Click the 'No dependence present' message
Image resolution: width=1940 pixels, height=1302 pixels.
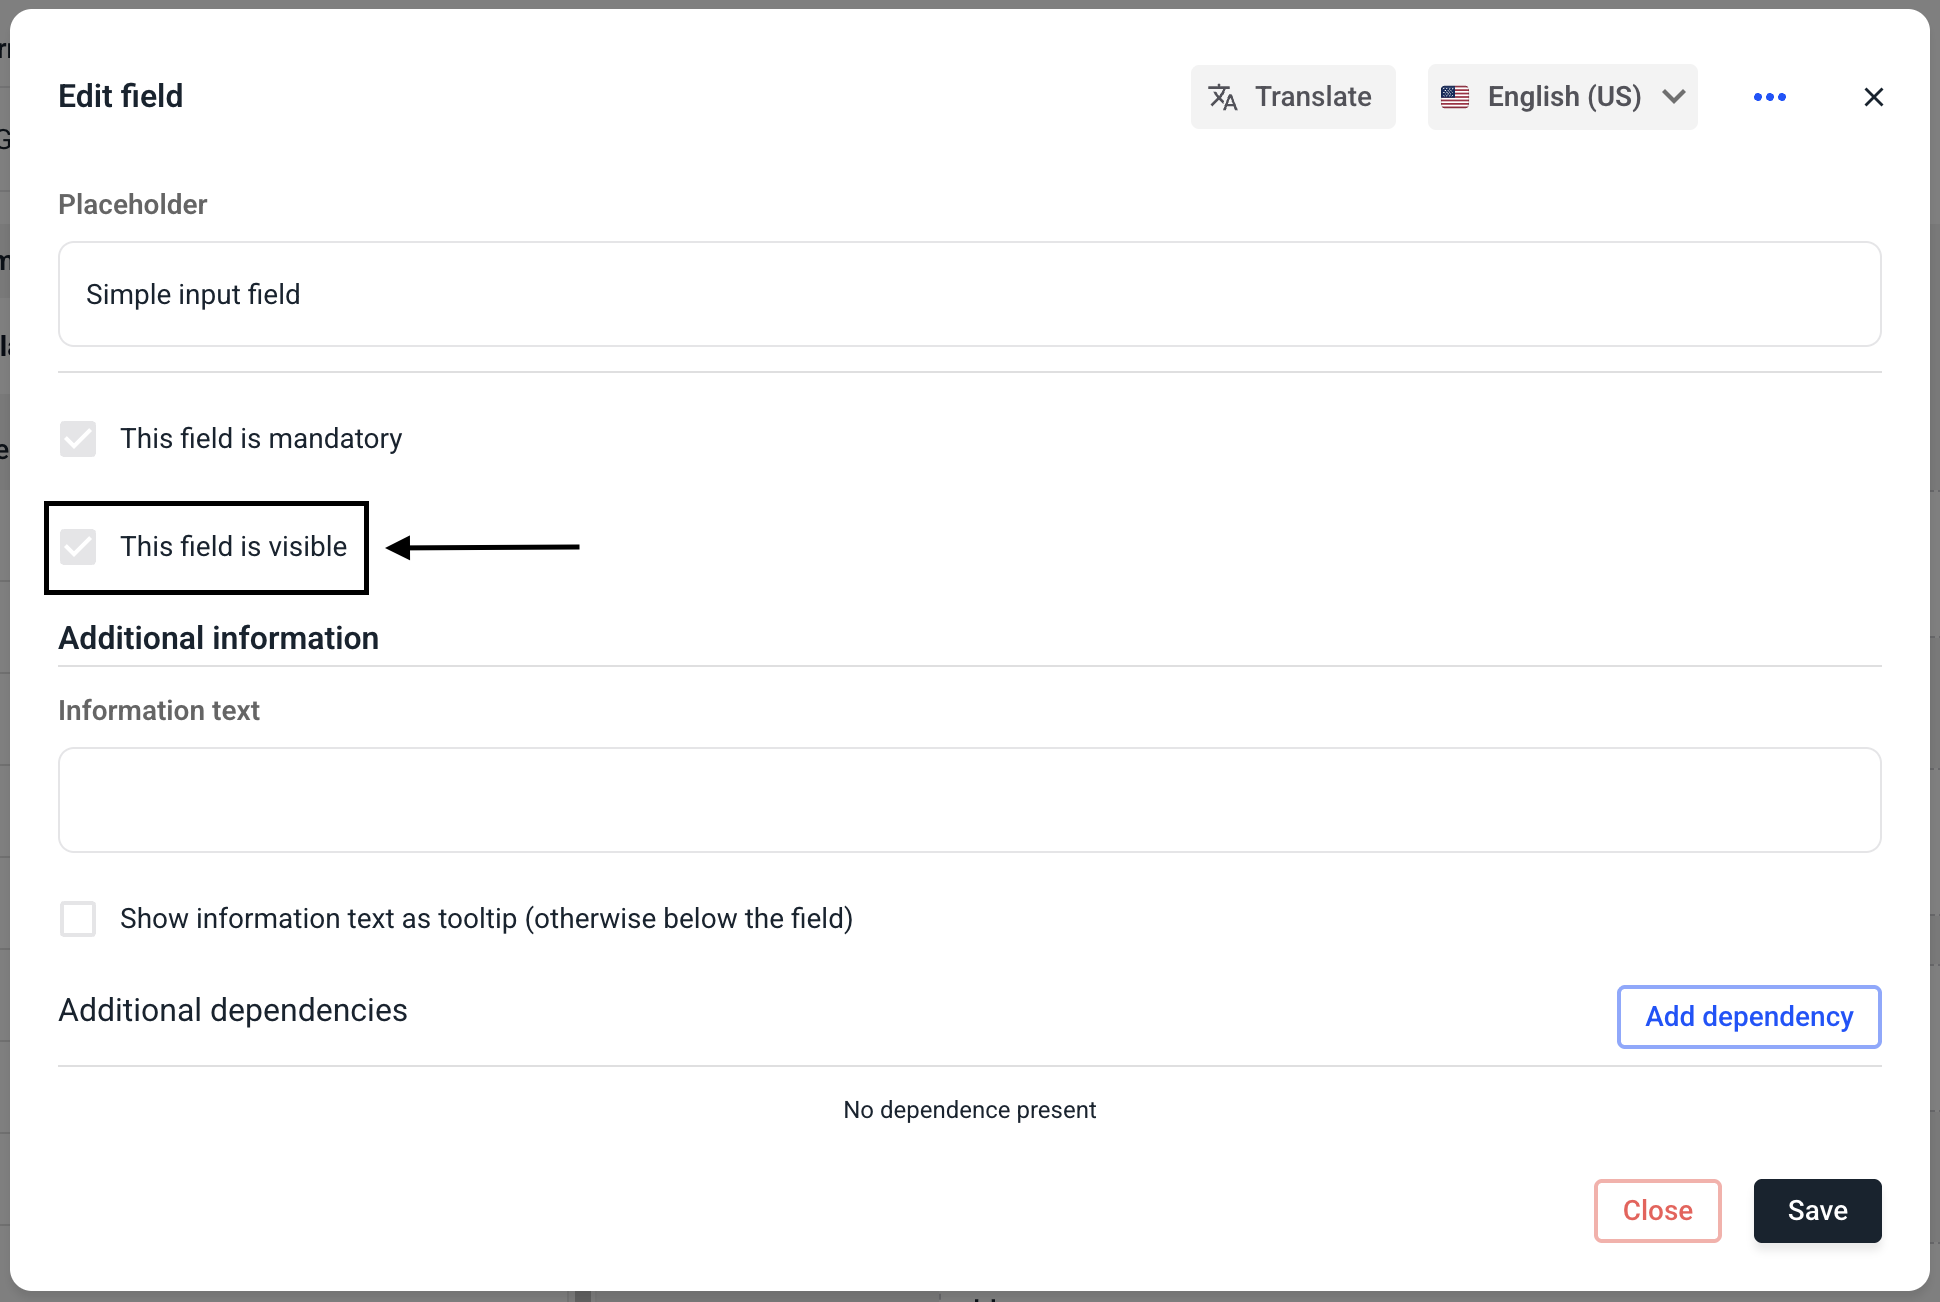click(969, 1110)
